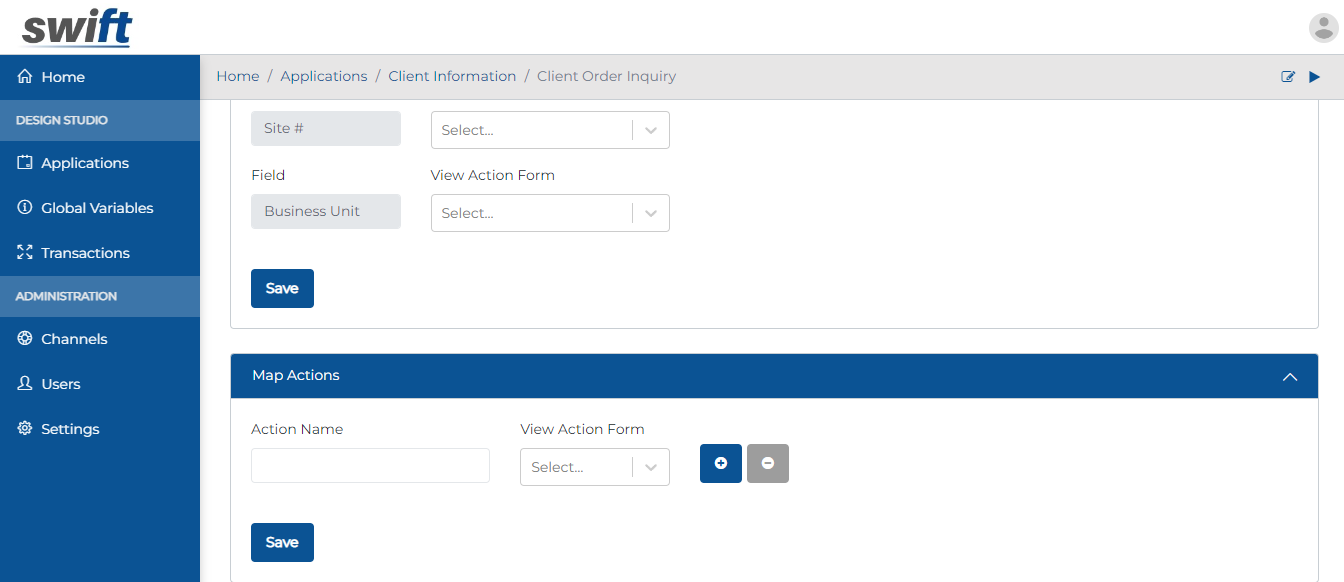Open Applications in the sidebar
The height and width of the screenshot is (582, 1344).
pyautogui.click(x=84, y=163)
